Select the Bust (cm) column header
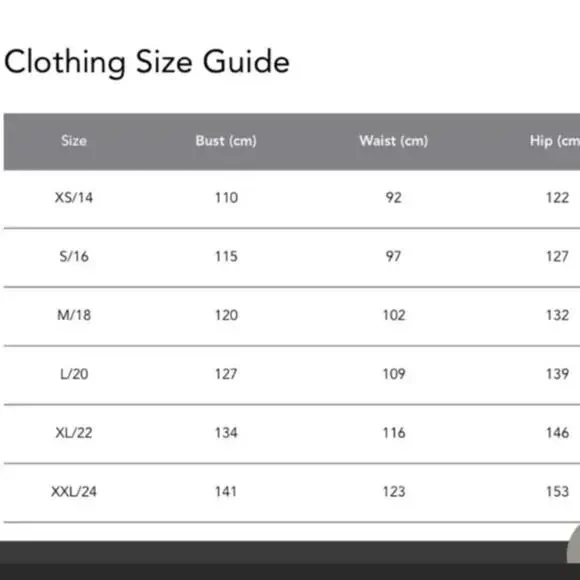 226,141
